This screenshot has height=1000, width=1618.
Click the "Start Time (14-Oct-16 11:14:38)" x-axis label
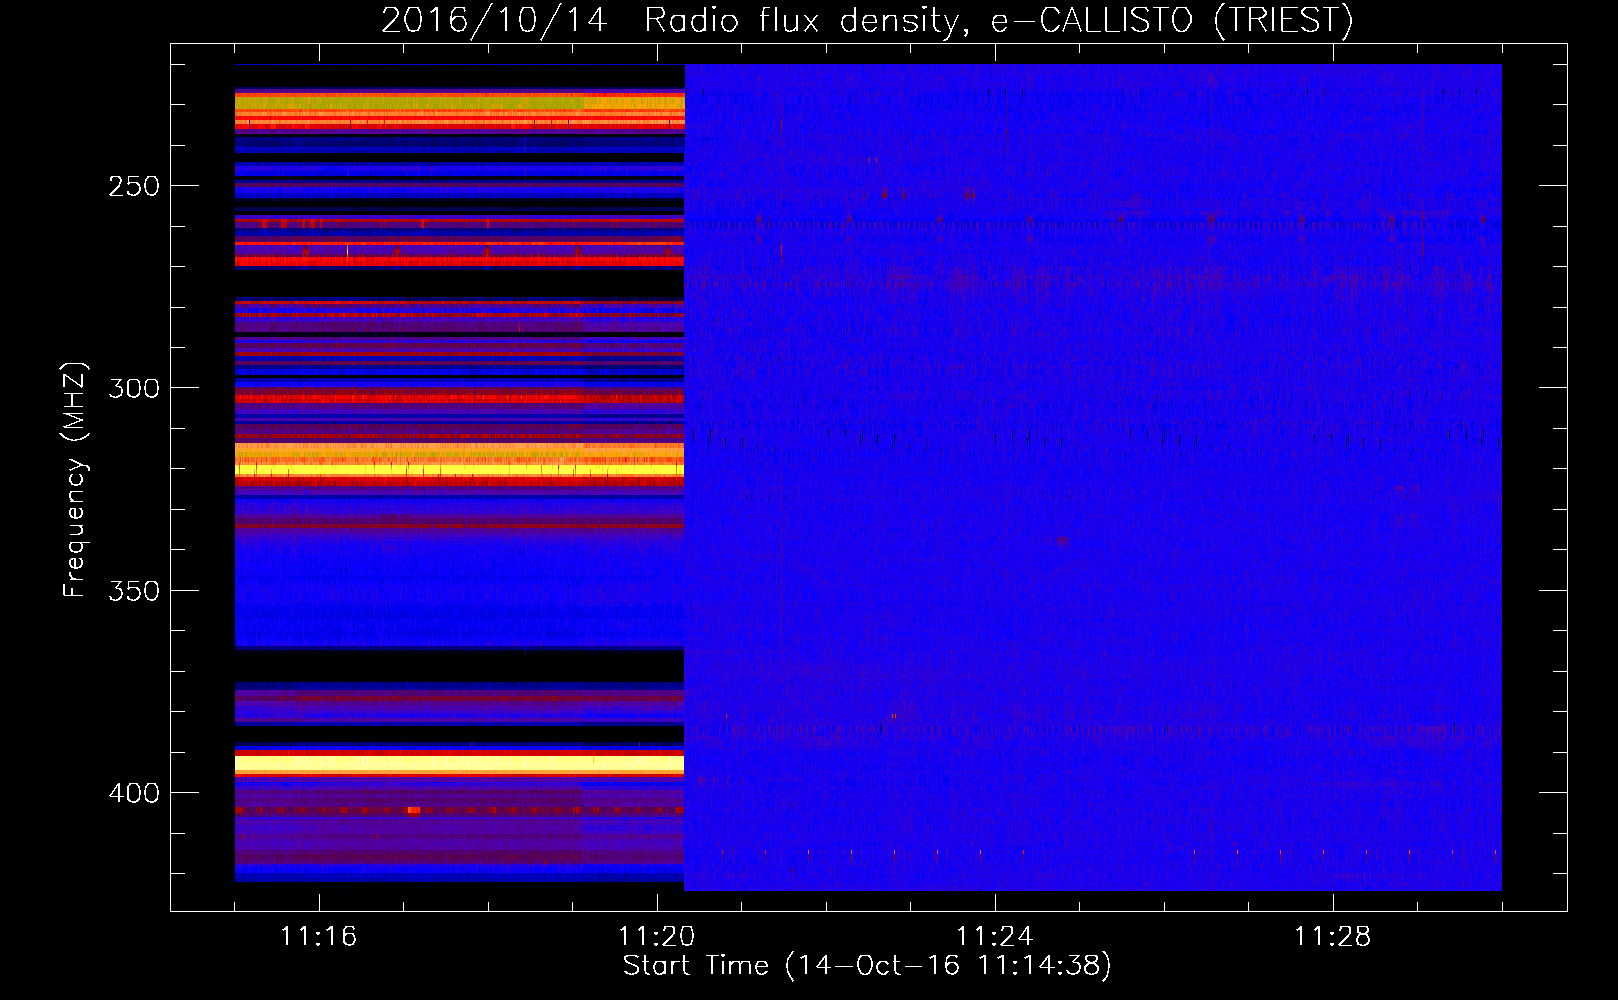867,966
